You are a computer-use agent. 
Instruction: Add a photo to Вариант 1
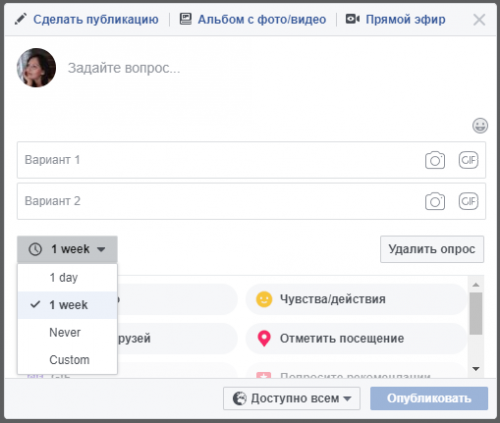[435, 160]
